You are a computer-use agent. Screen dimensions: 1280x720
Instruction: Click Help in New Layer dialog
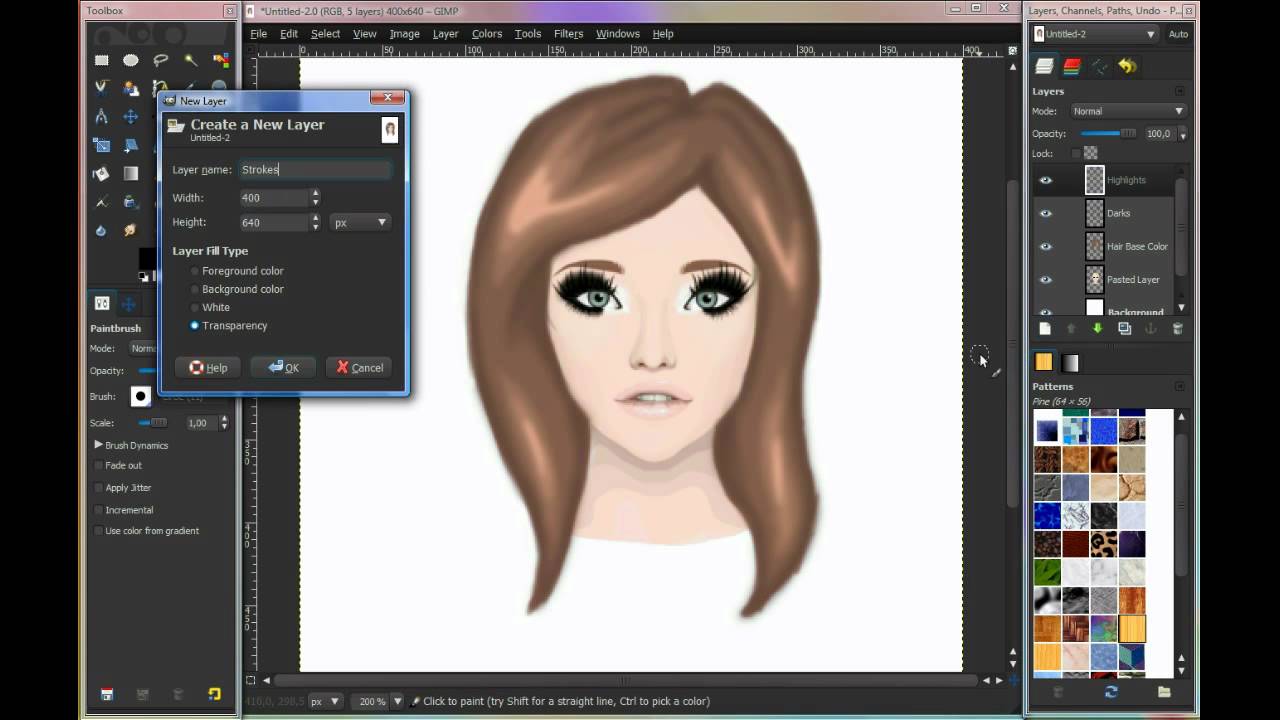[x=208, y=367]
